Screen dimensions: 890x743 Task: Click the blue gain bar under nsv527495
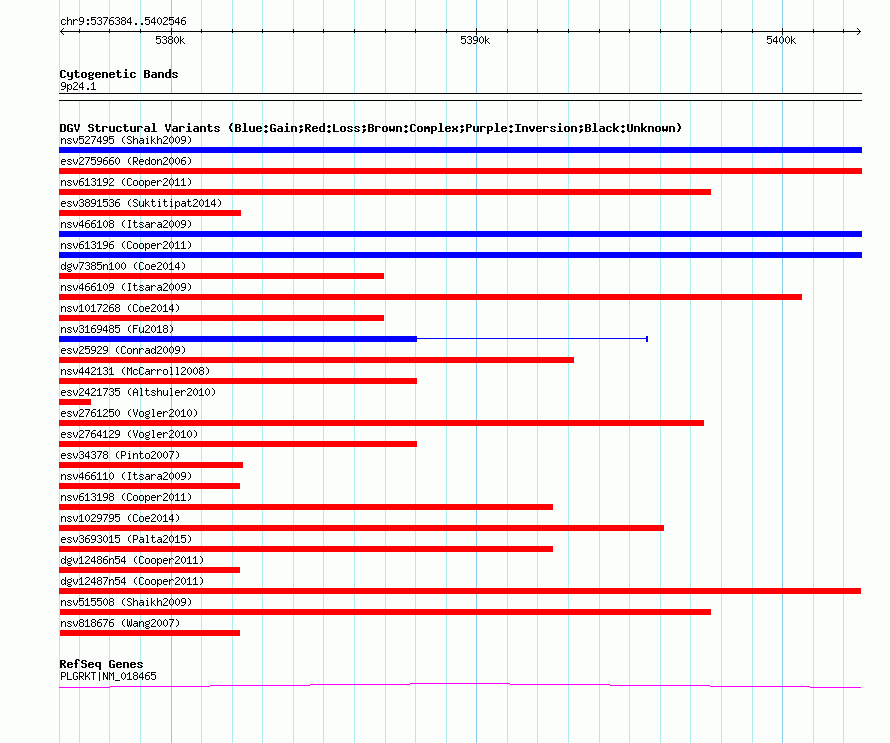[460, 150]
